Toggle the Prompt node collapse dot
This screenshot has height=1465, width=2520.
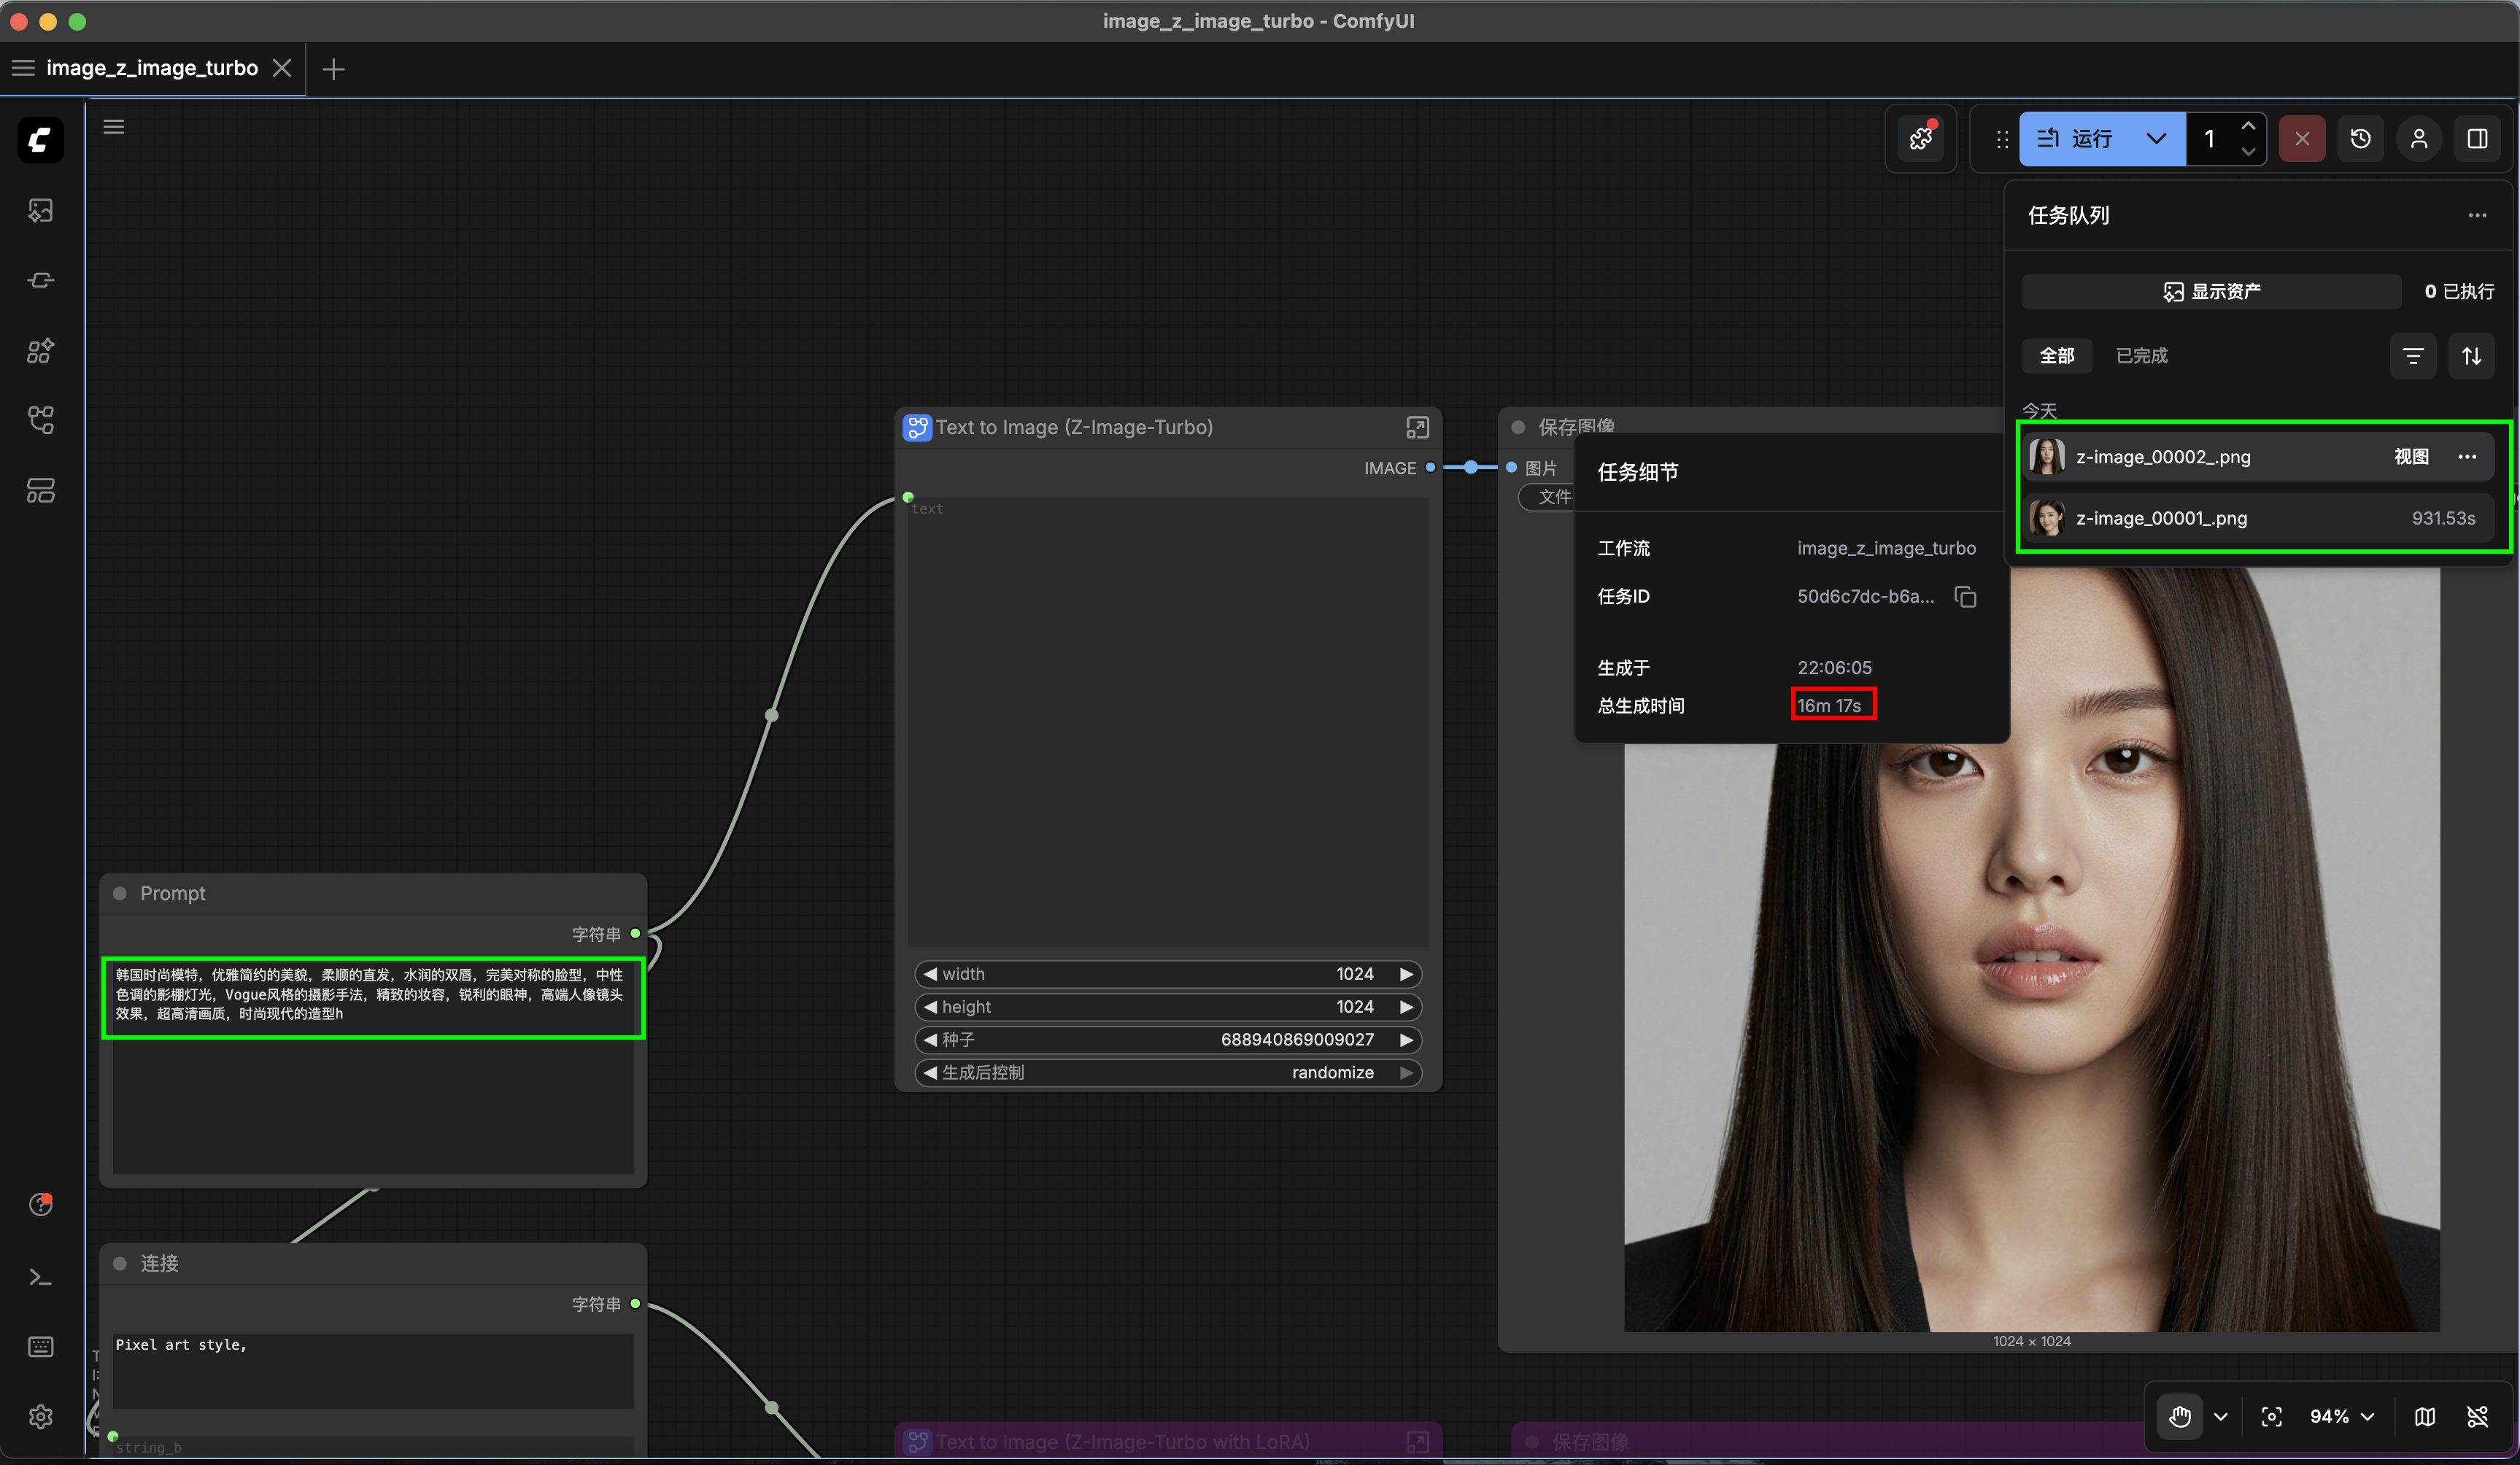[x=120, y=893]
